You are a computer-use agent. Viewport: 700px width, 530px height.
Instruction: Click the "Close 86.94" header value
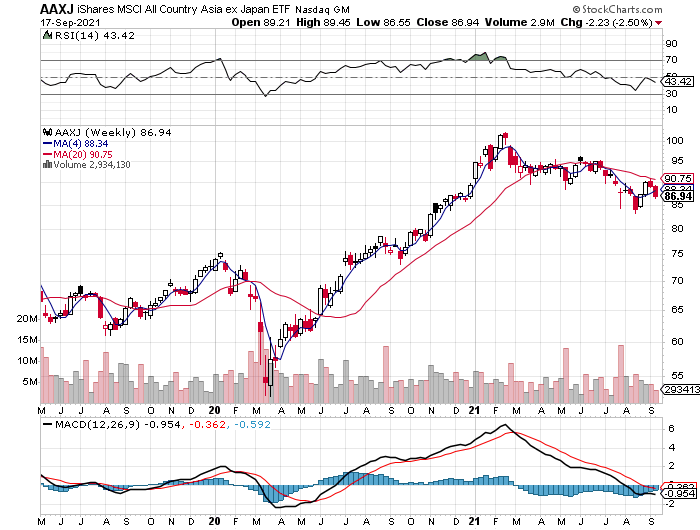[448, 22]
